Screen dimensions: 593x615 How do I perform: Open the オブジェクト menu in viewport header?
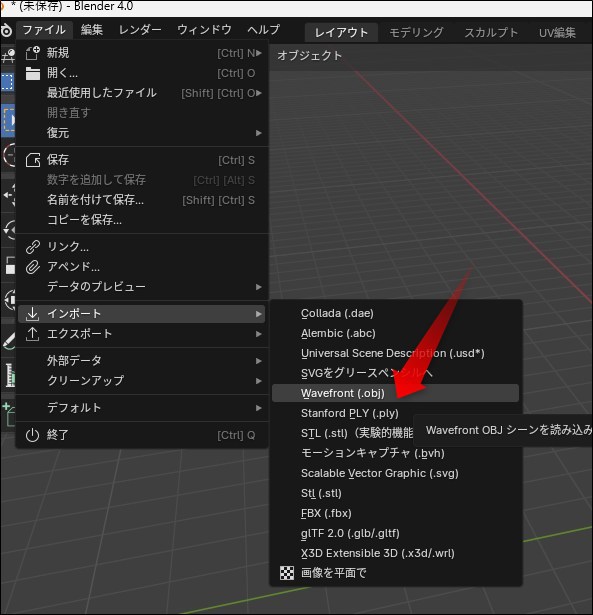[x=309, y=56]
